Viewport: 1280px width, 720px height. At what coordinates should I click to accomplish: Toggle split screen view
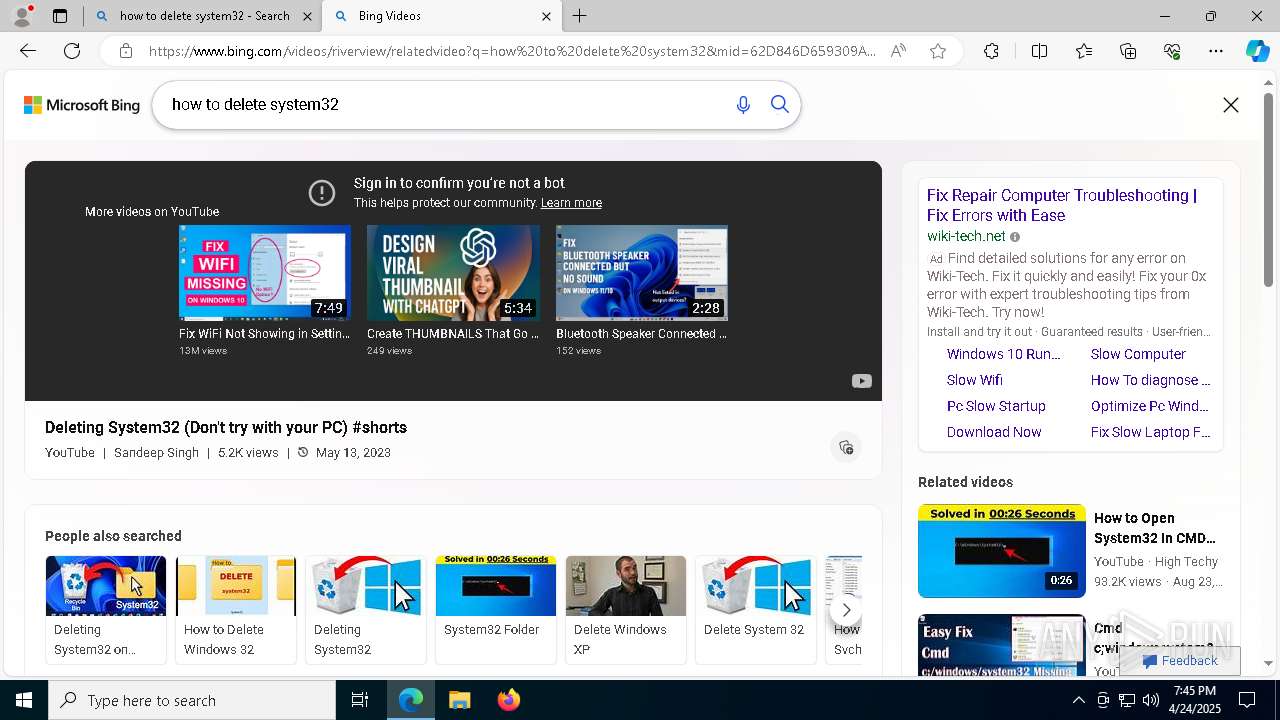tap(1039, 51)
